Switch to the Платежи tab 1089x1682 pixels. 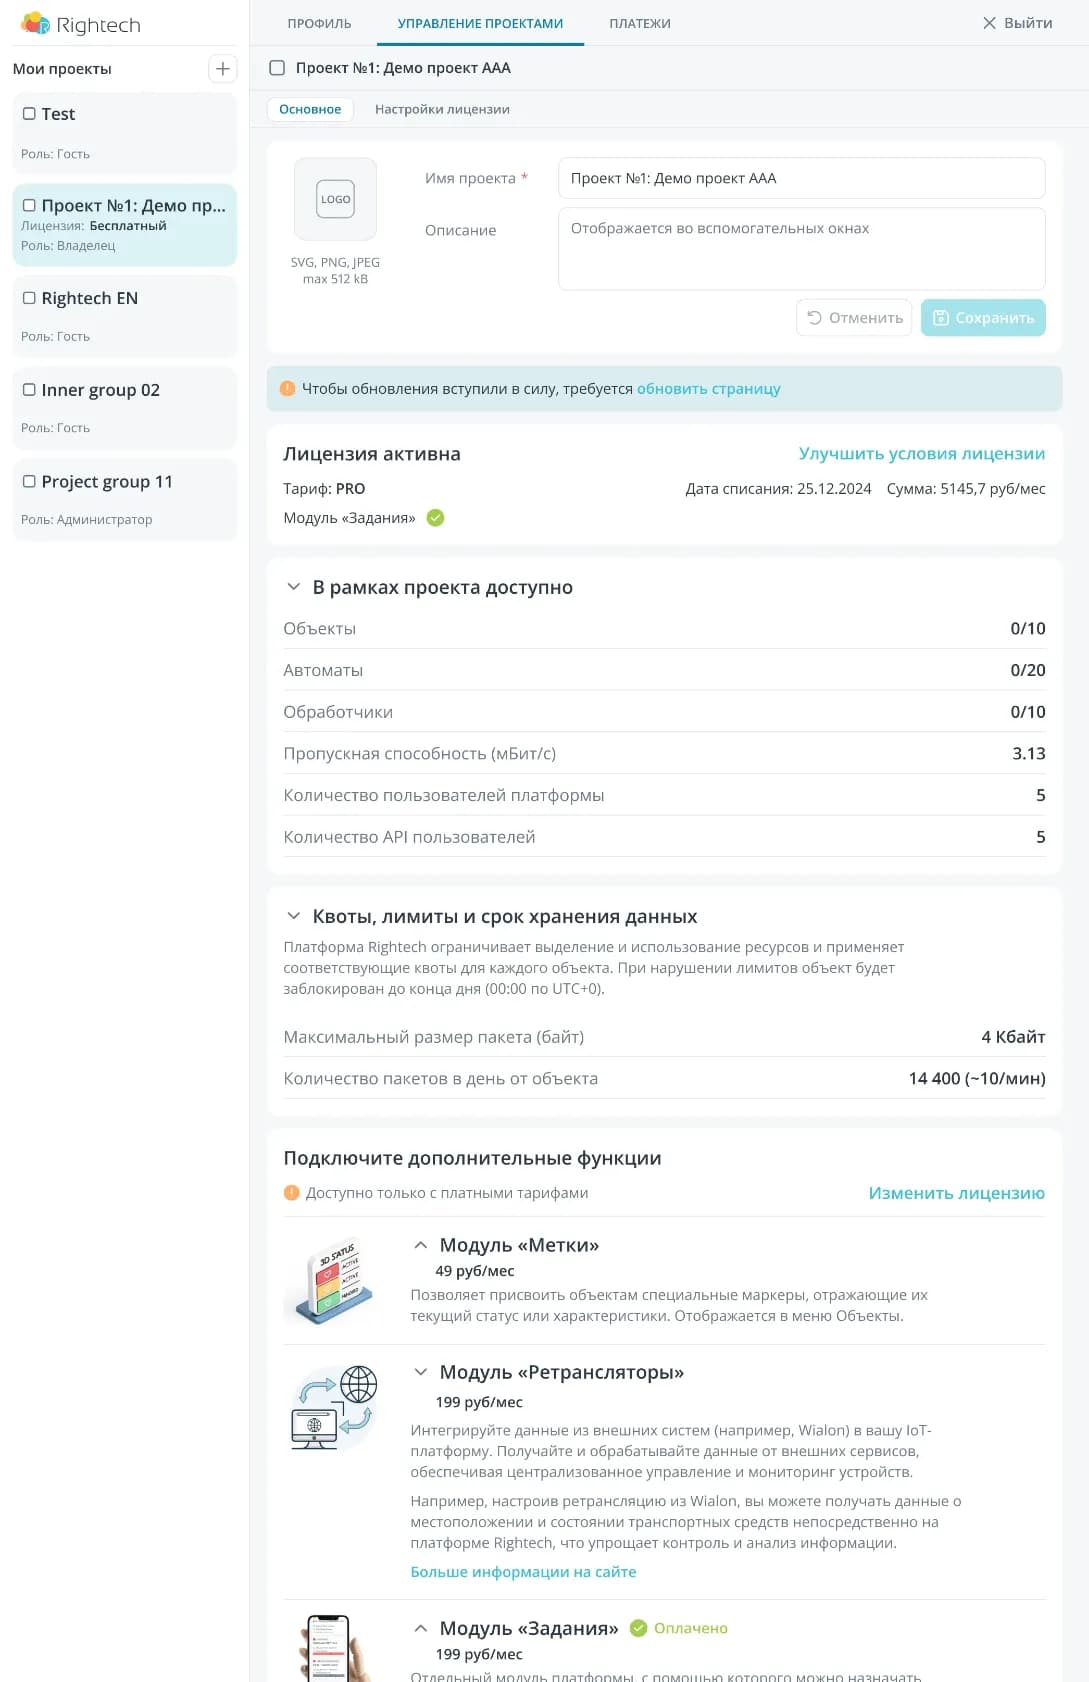click(x=640, y=23)
